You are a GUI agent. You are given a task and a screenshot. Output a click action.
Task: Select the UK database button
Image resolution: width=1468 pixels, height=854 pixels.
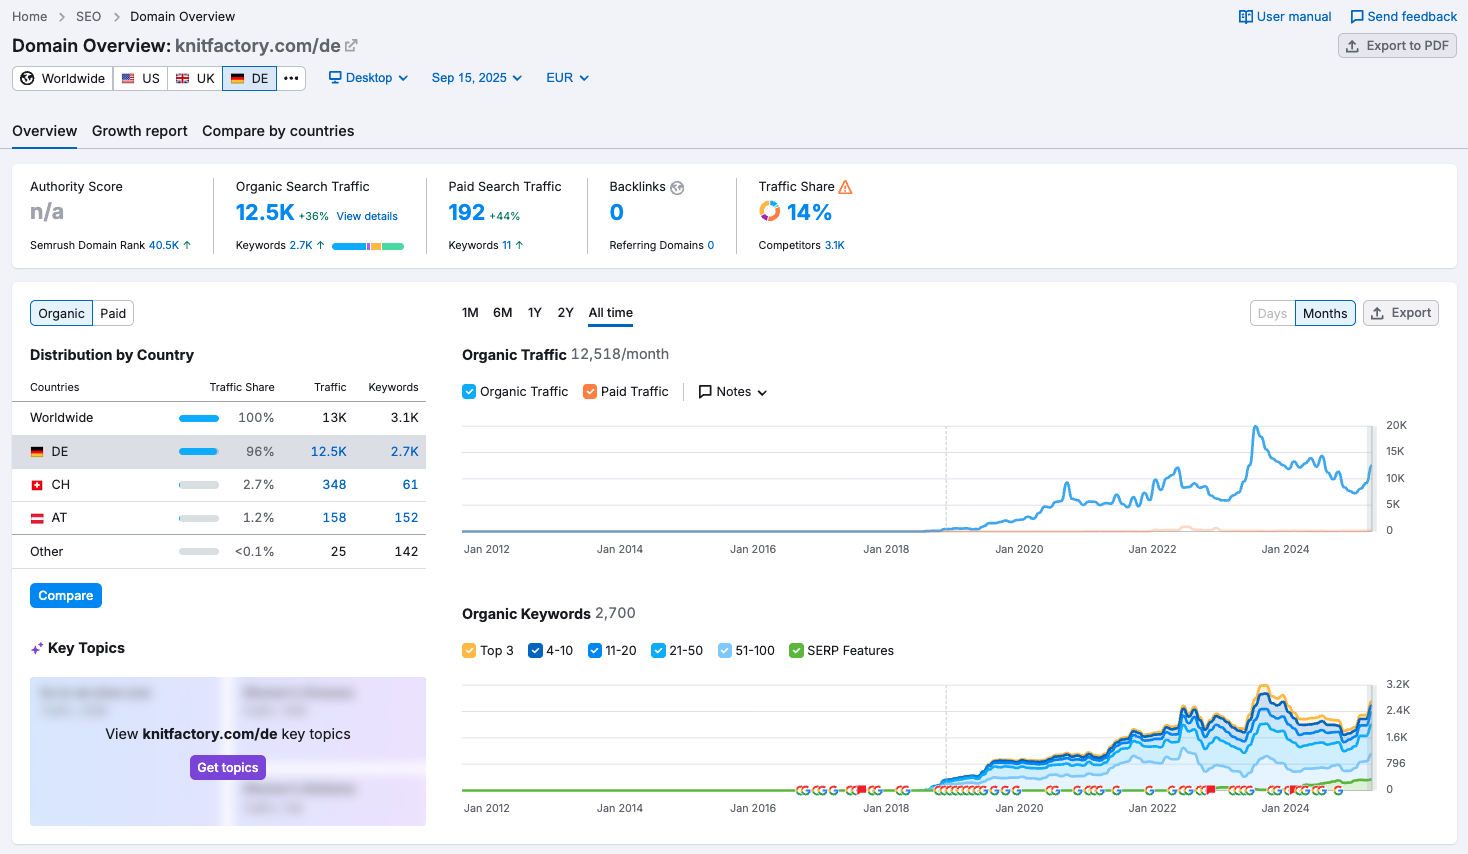pos(195,78)
